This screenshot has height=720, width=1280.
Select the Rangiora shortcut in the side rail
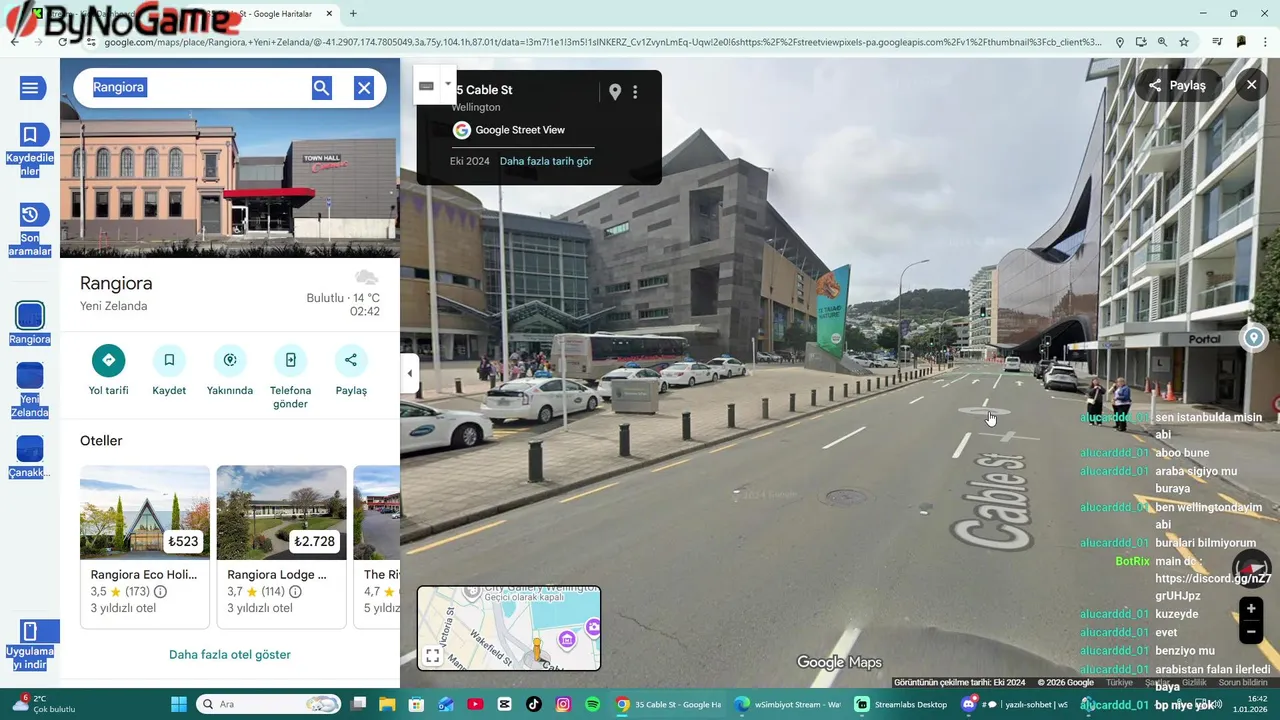click(x=30, y=325)
